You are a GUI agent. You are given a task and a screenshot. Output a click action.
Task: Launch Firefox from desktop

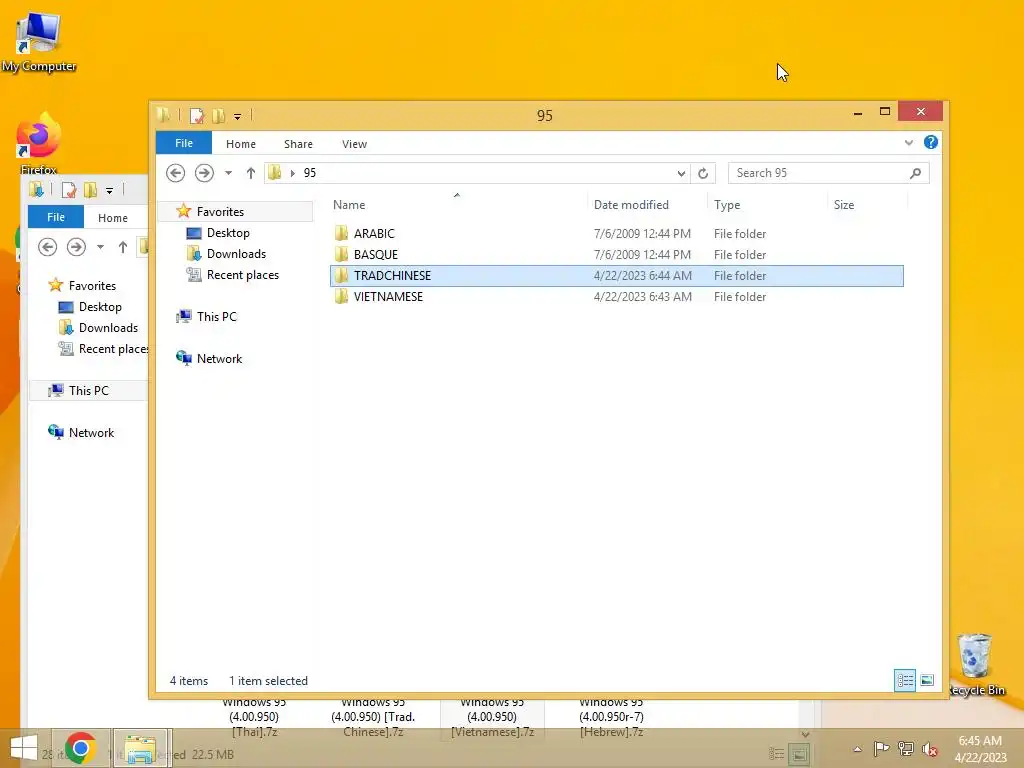[39, 144]
